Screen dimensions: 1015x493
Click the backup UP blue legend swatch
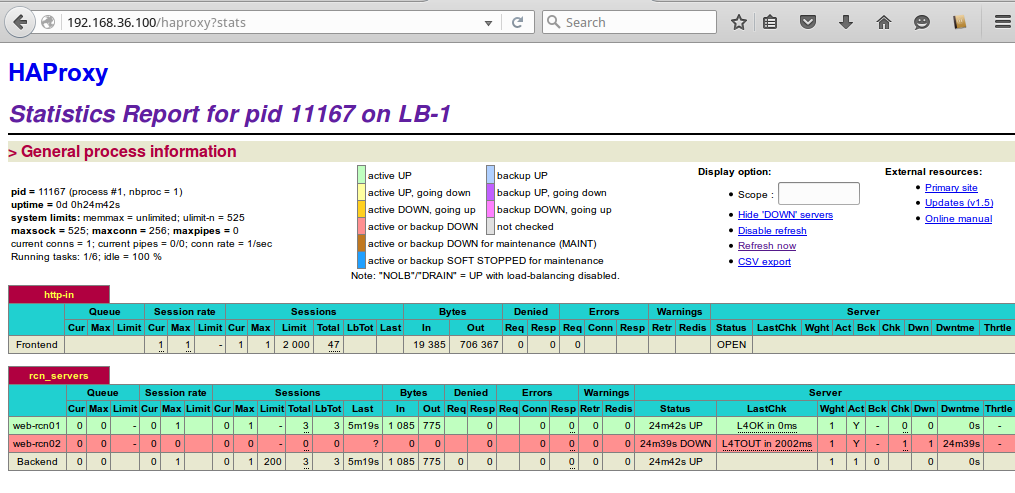[x=491, y=175]
